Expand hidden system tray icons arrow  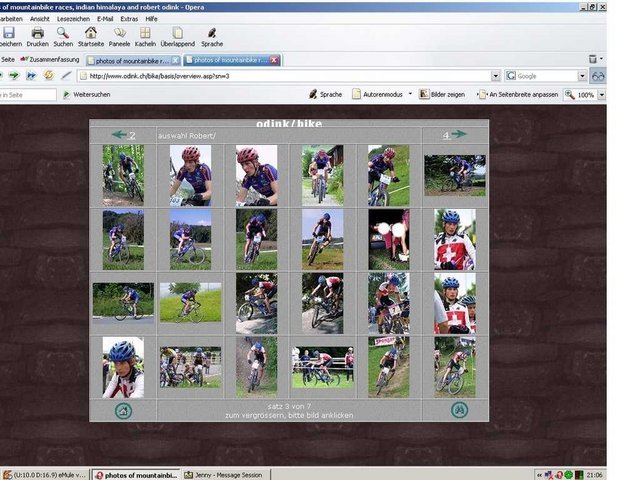(x=539, y=475)
